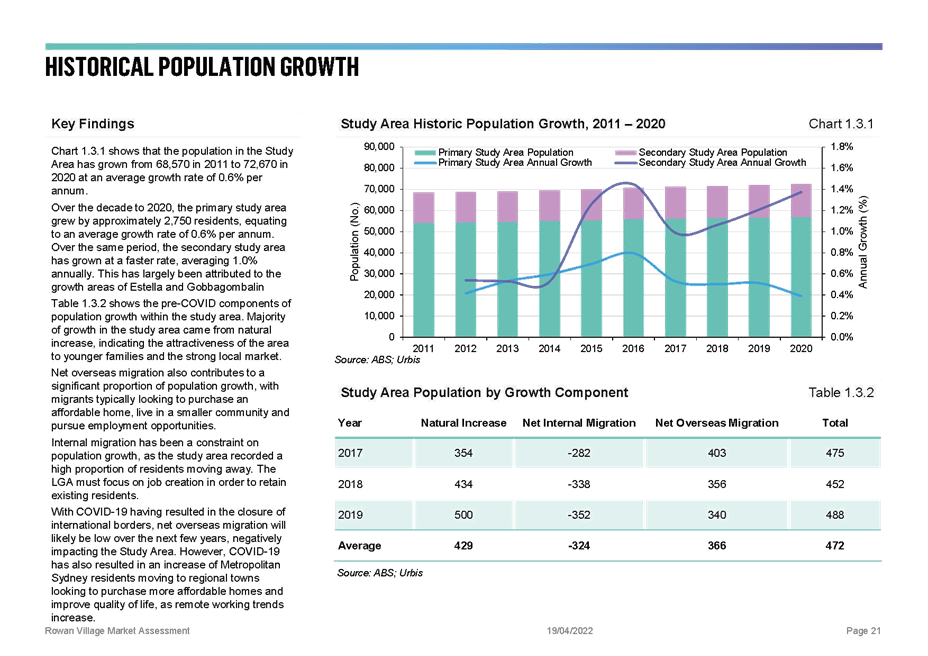928x656 pixels.
Task: Click the average natural increase value '429'
Action: [x=463, y=546]
